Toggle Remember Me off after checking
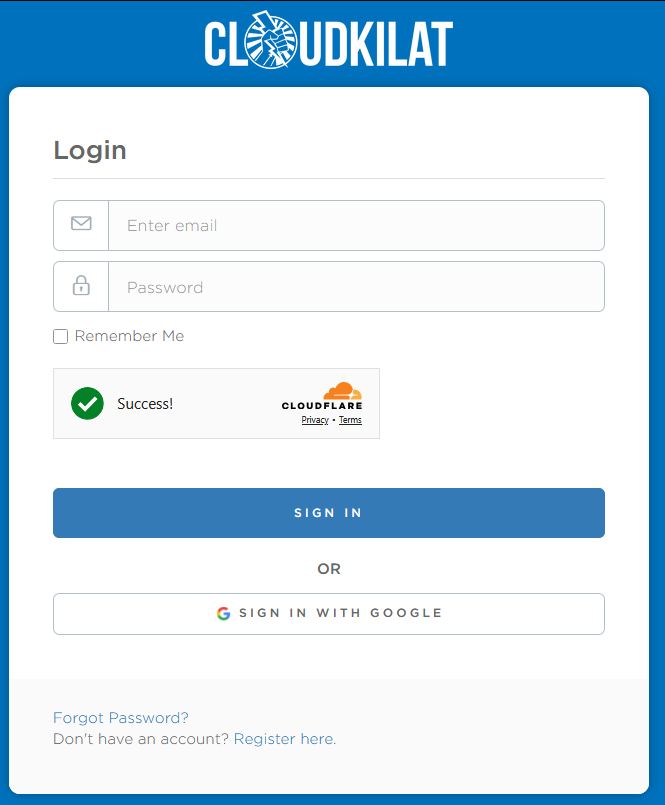The image size is (665, 805). (60, 336)
